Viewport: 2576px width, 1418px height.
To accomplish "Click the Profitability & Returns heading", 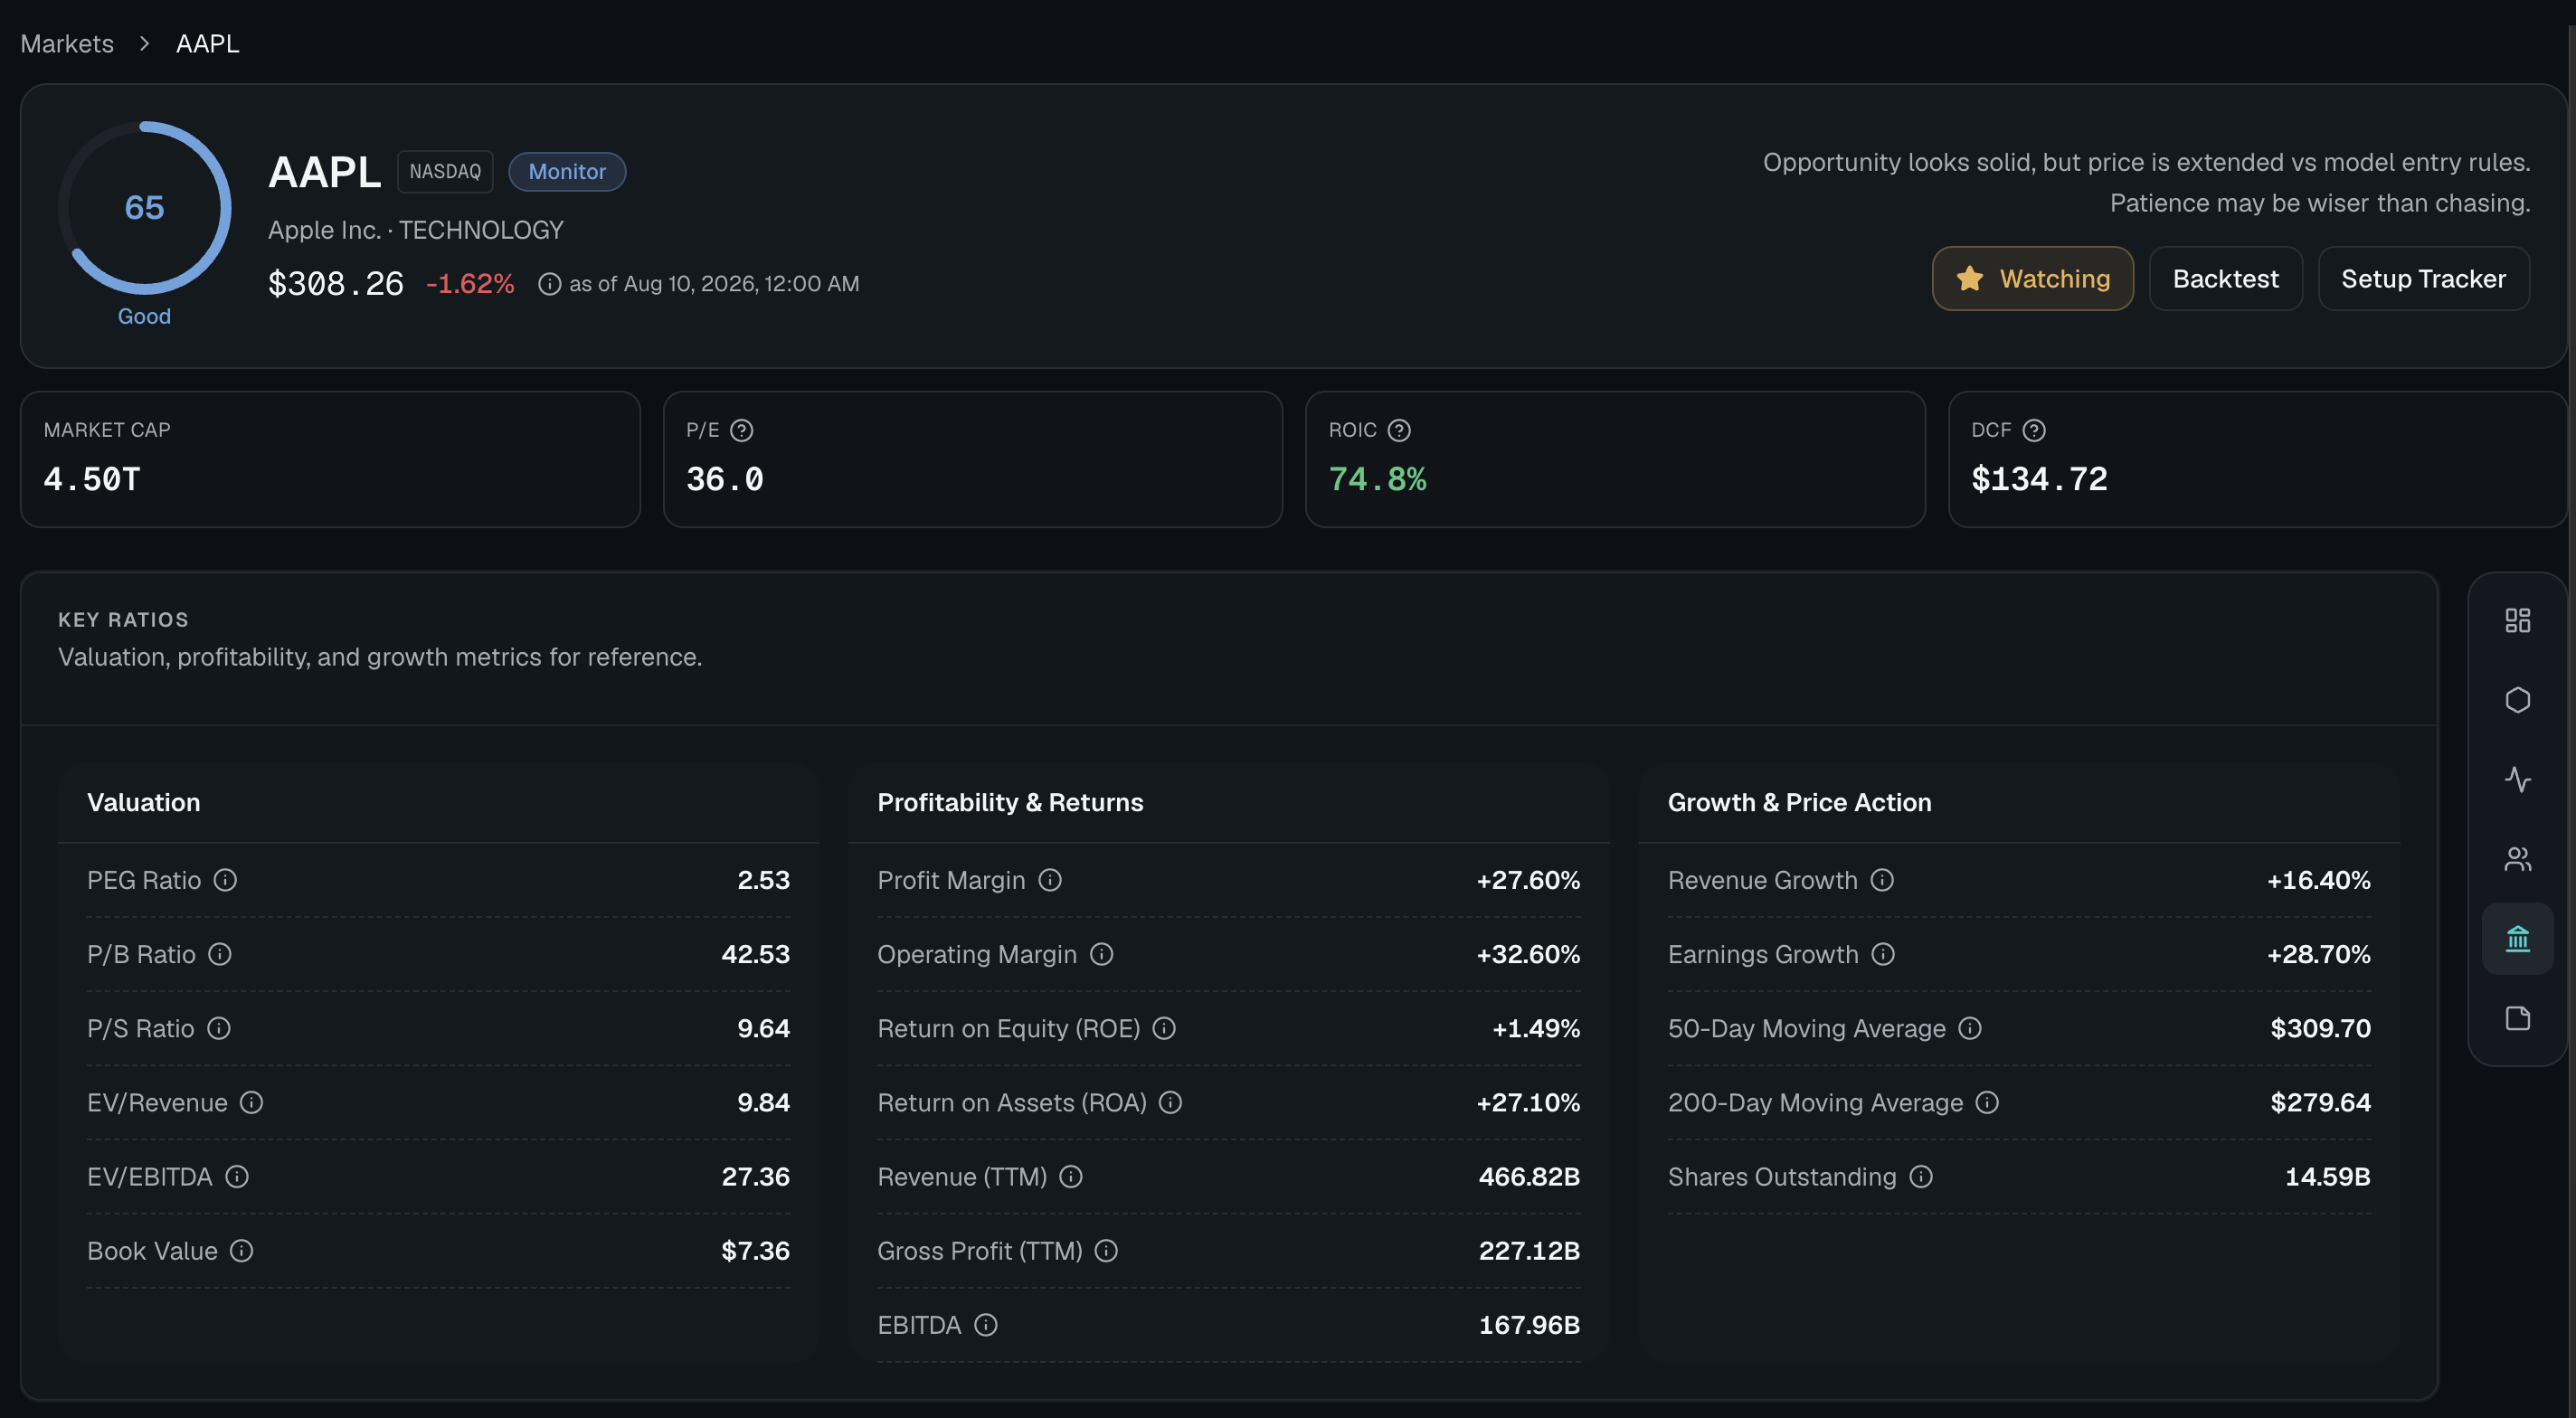I will coord(1010,803).
